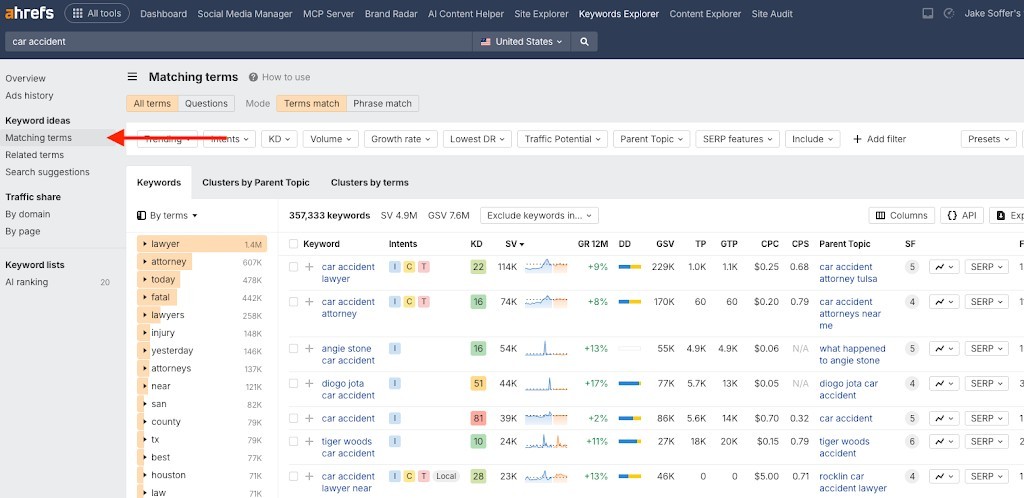Check the angie stone car accident checkbox

[x=293, y=349]
